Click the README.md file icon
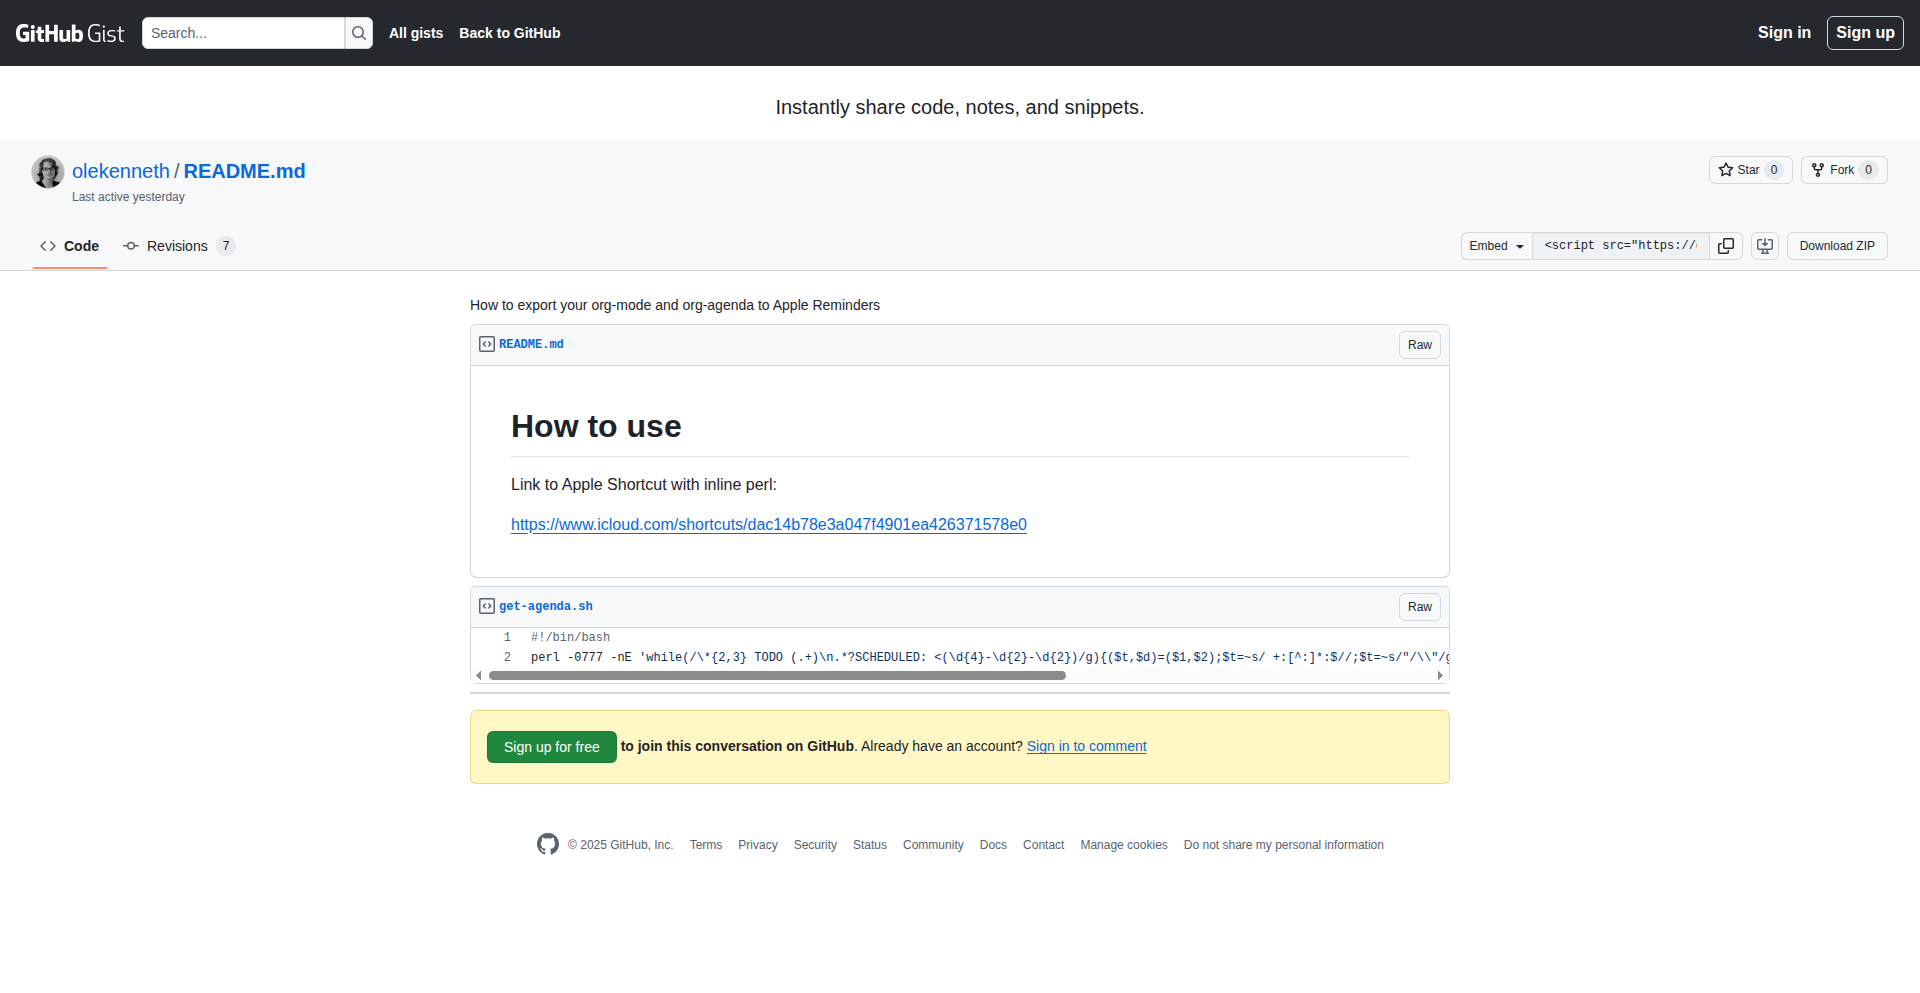The width and height of the screenshot is (1920, 993). [487, 344]
